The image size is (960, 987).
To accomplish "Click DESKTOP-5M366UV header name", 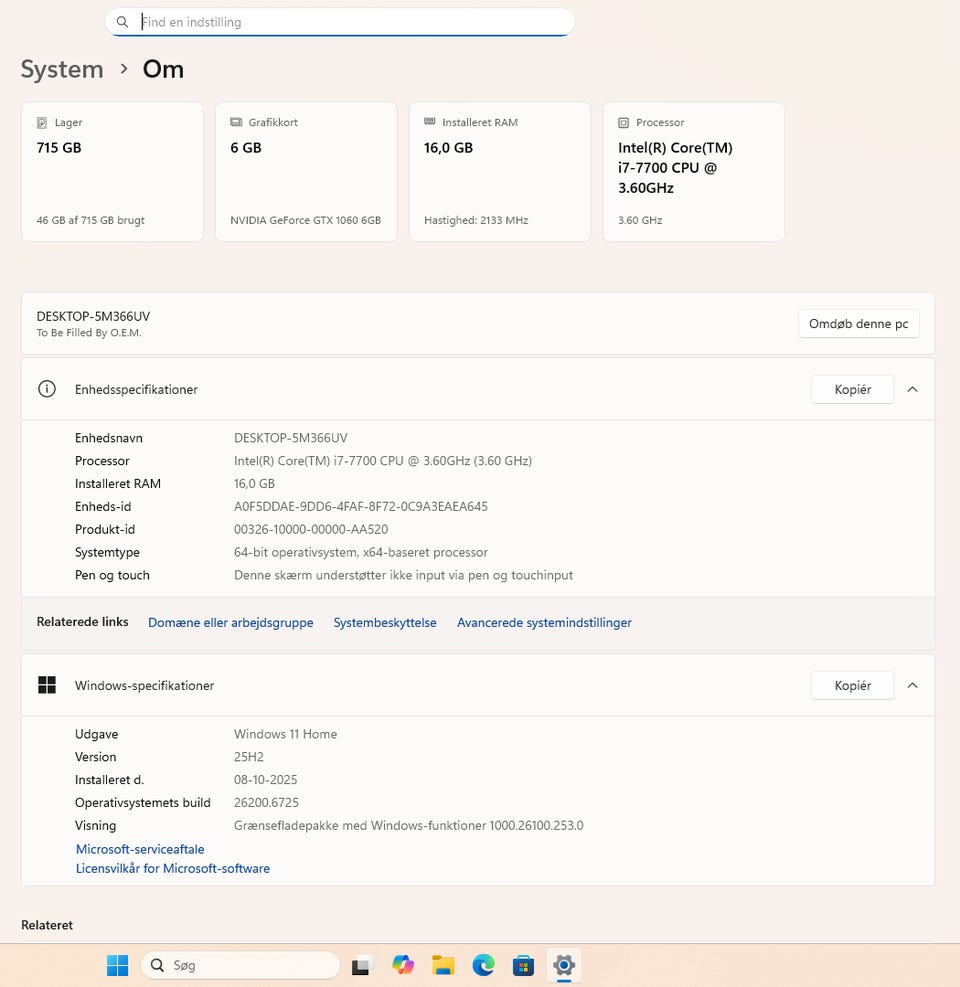I will pyautogui.click(x=93, y=316).
